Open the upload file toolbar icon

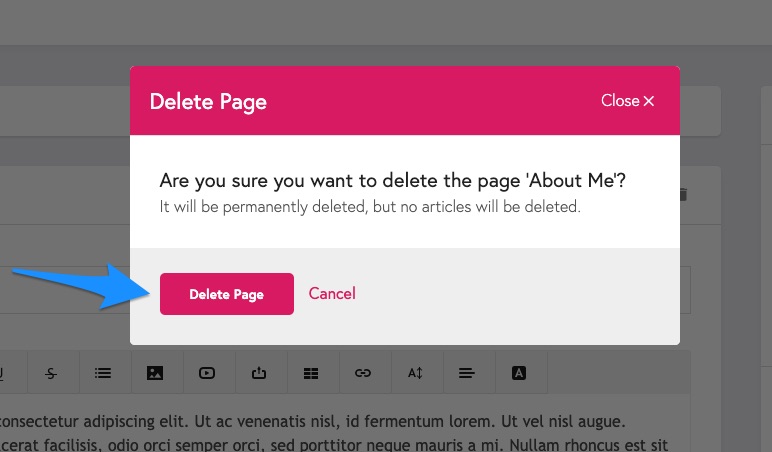click(259, 373)
